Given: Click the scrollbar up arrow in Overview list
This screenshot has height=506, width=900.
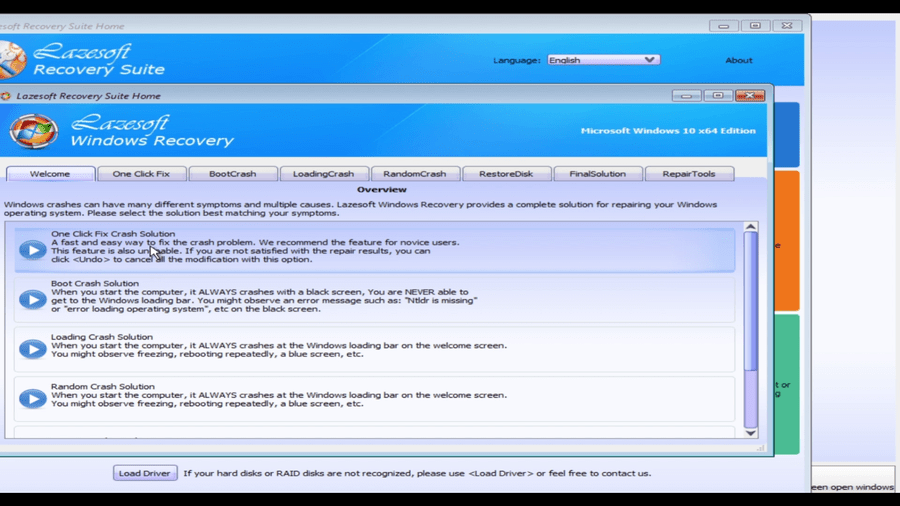Looking at the screenshot, I should pos(750,227).
